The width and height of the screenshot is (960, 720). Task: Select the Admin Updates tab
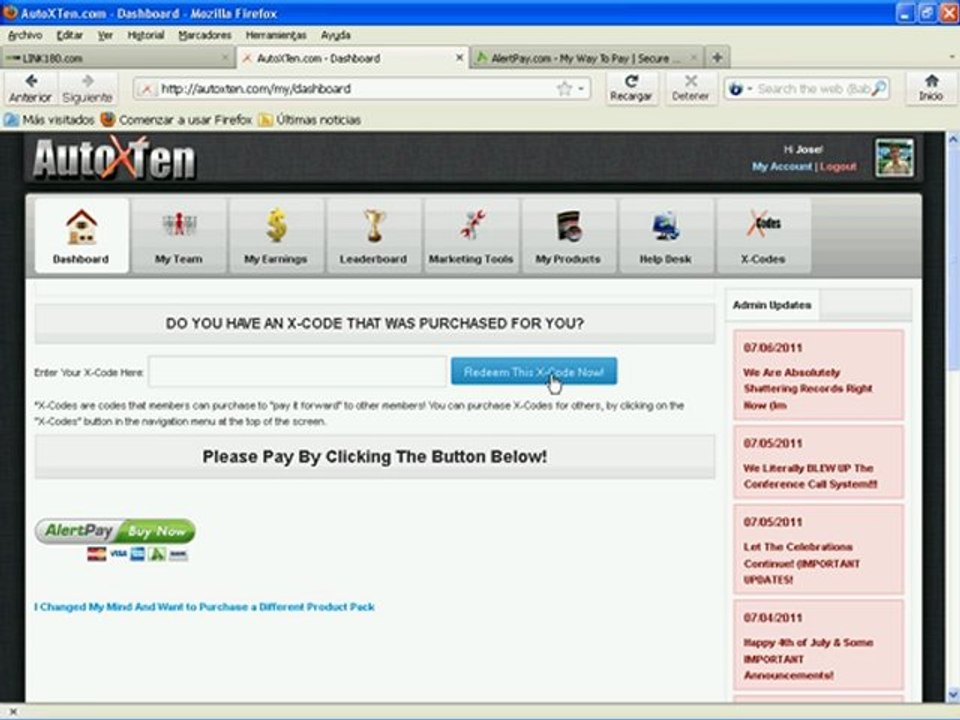coord(772,305)
